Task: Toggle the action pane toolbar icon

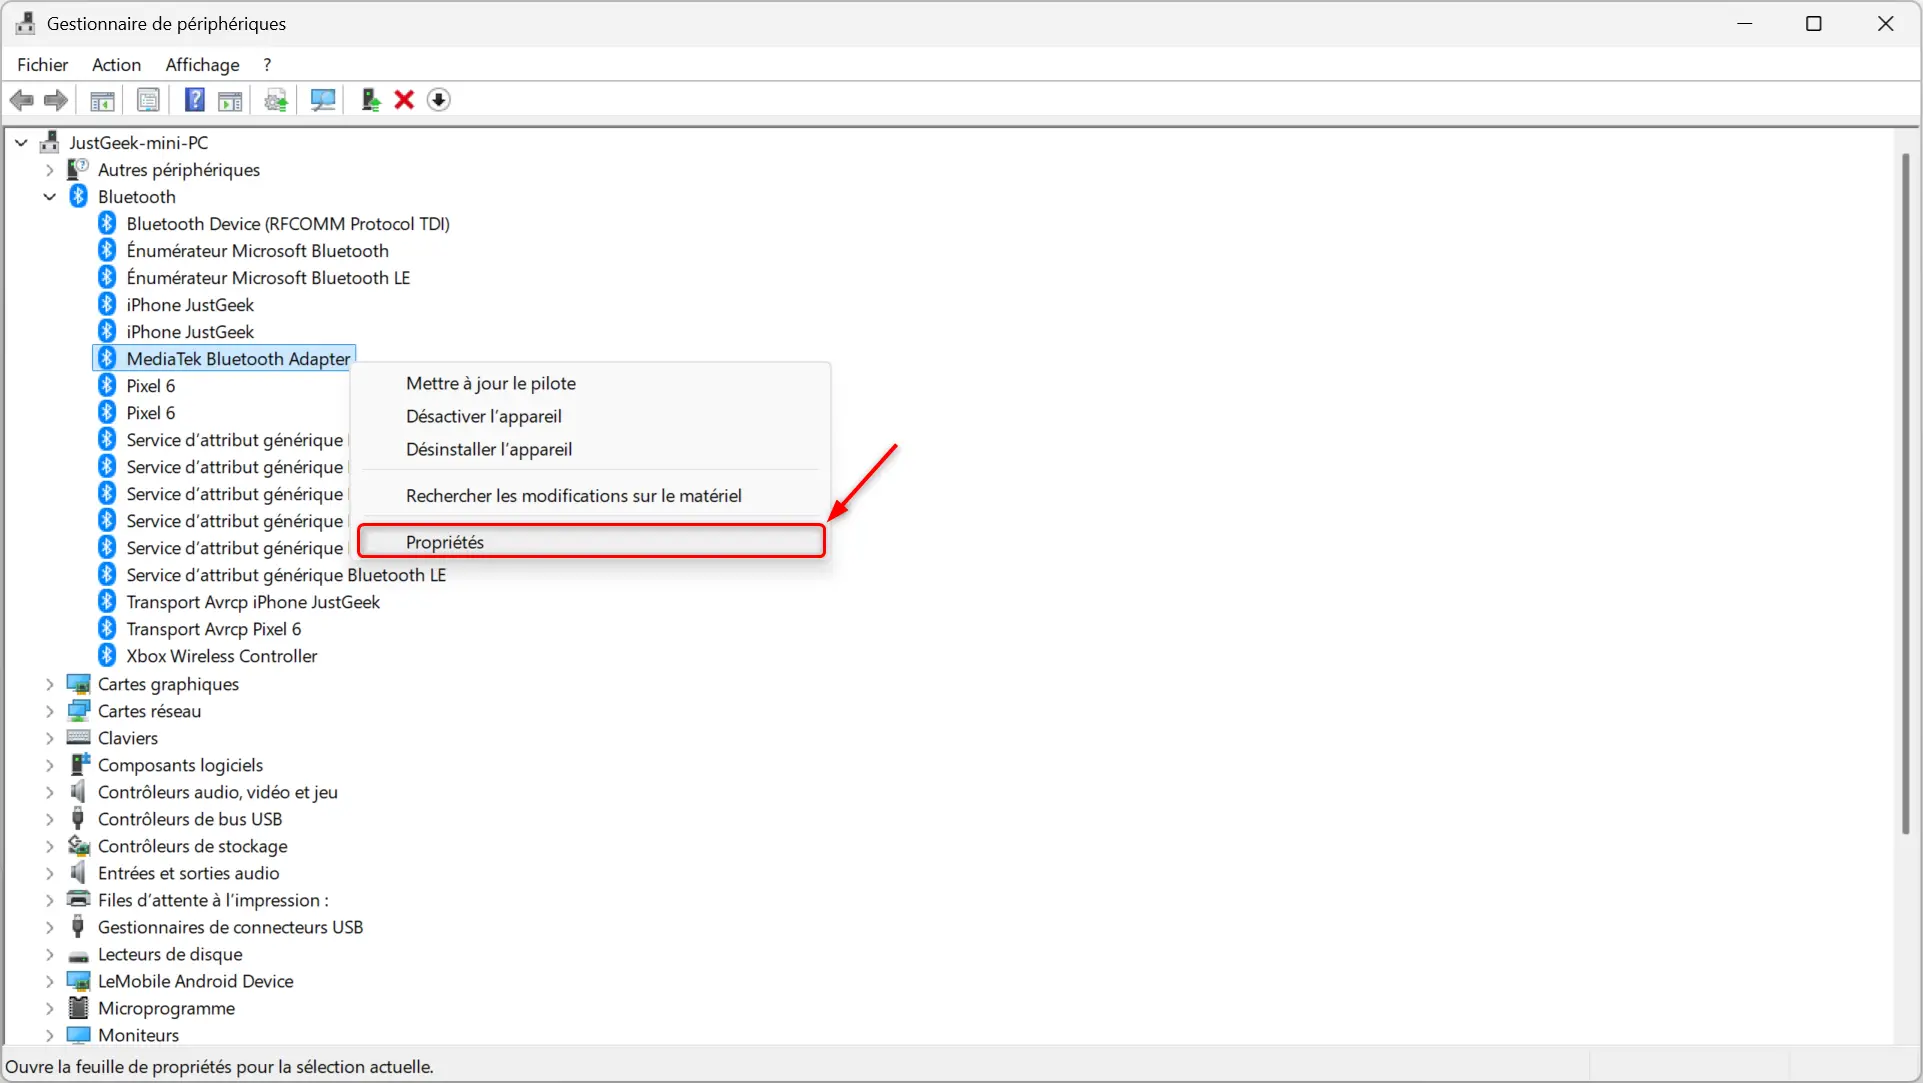Action: click(230, 100)
